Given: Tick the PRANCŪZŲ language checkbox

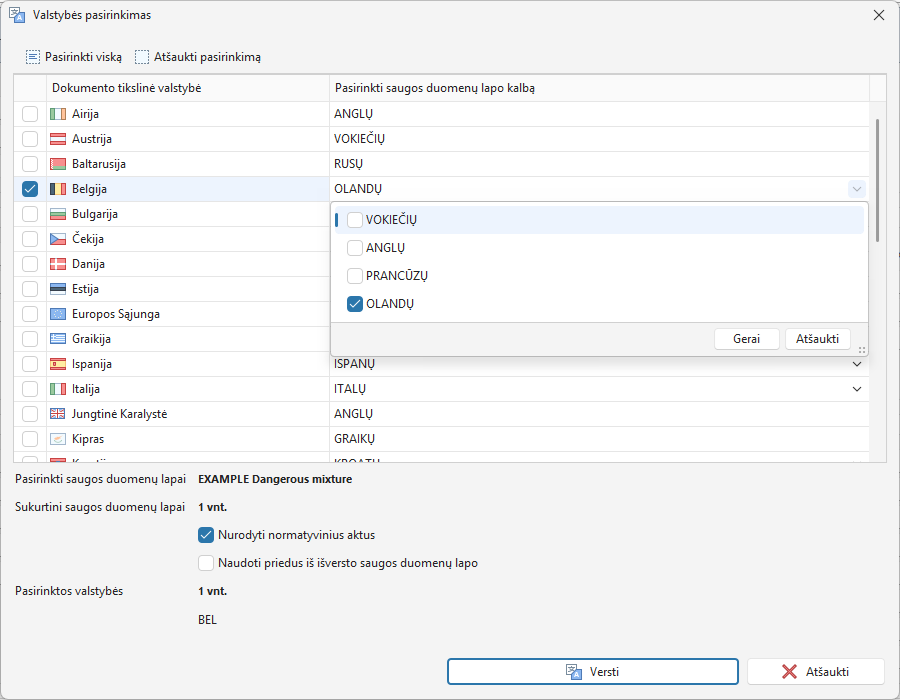Looking at the screenshot, I should click(x=355, y=276).
